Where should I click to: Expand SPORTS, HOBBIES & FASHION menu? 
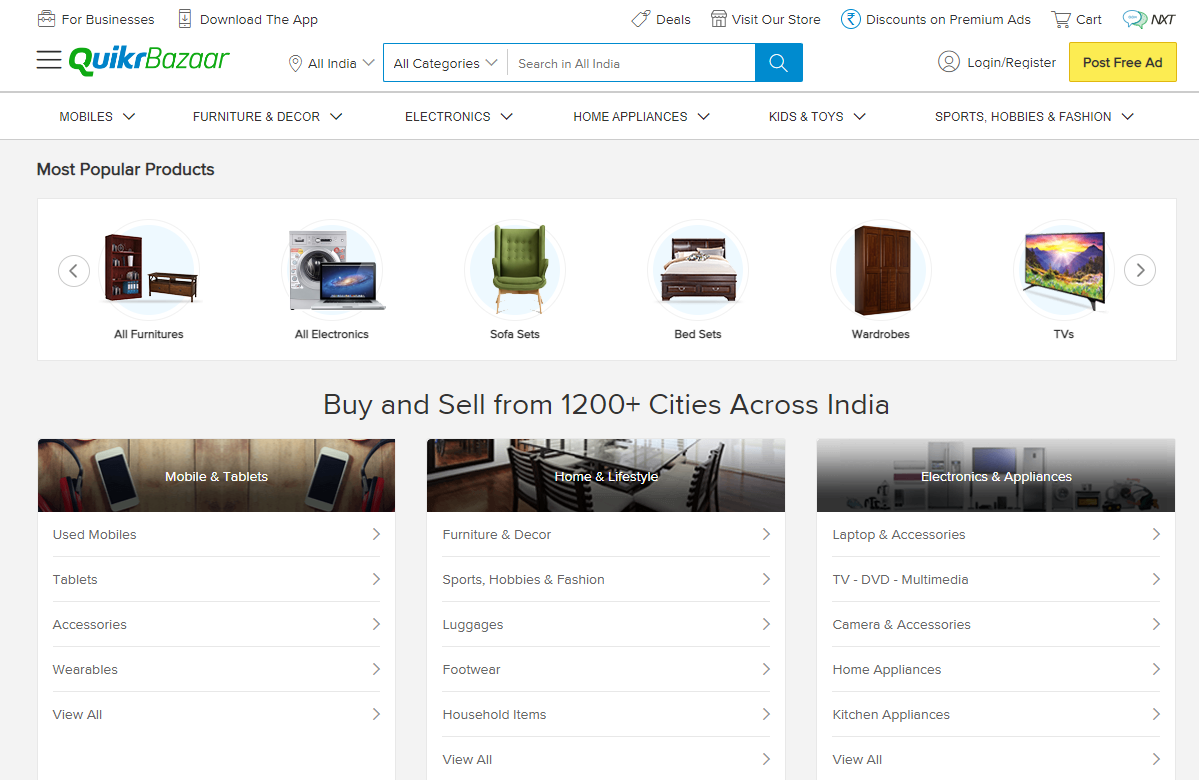1034,116
